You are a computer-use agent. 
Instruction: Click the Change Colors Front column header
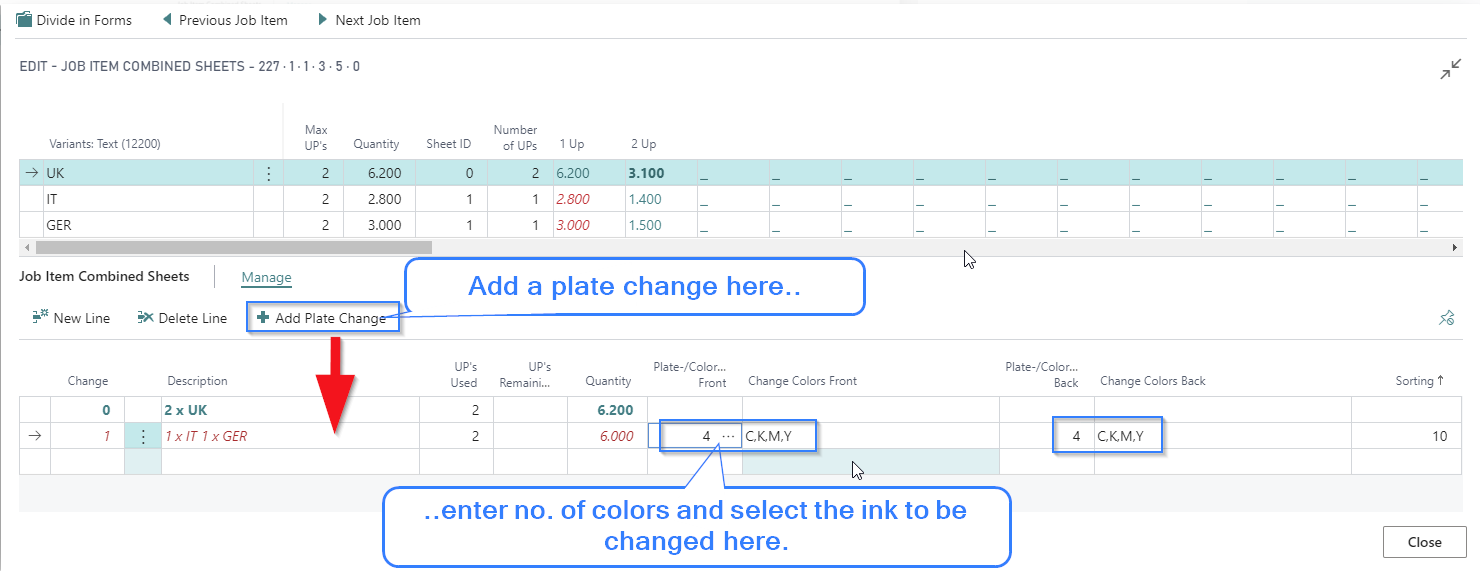(802, 381)
